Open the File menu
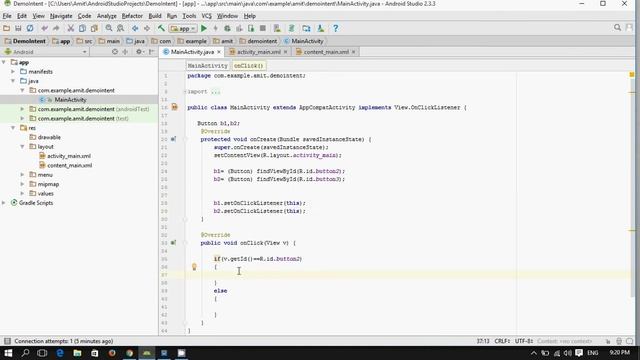This screenshot has height=360, width=640. pyautogui.click(x=7, y=16)
